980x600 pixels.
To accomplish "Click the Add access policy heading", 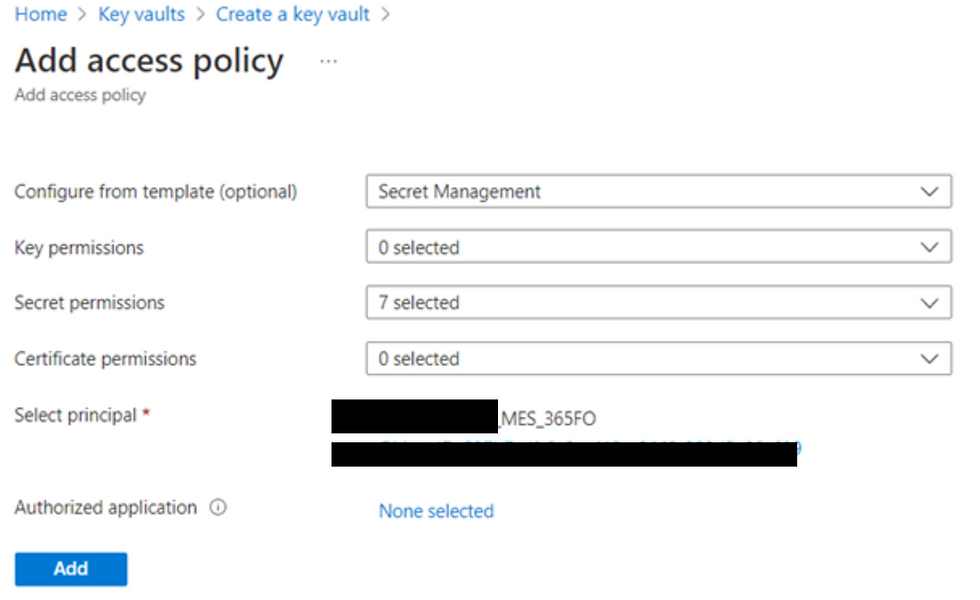I will 149,61.
